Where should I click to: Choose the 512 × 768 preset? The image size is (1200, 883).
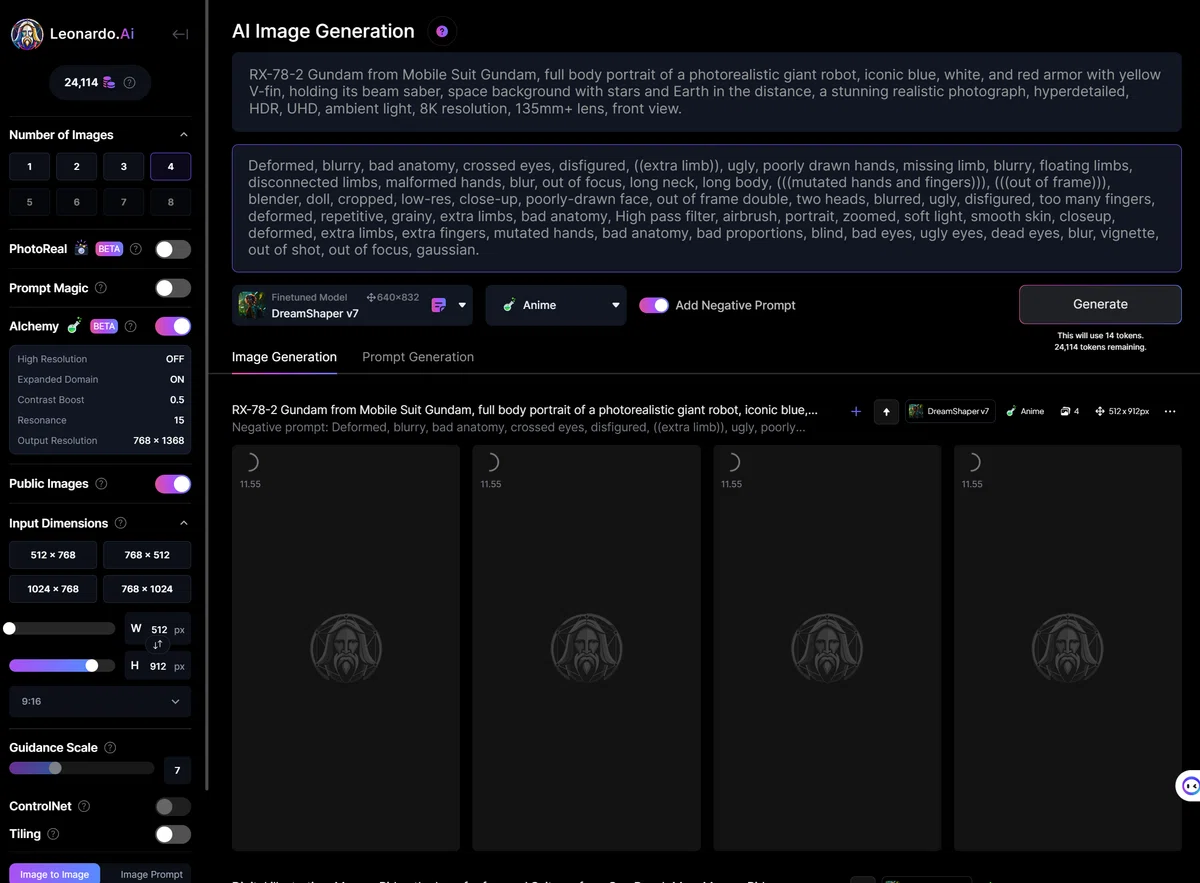(x=53, y=555)
